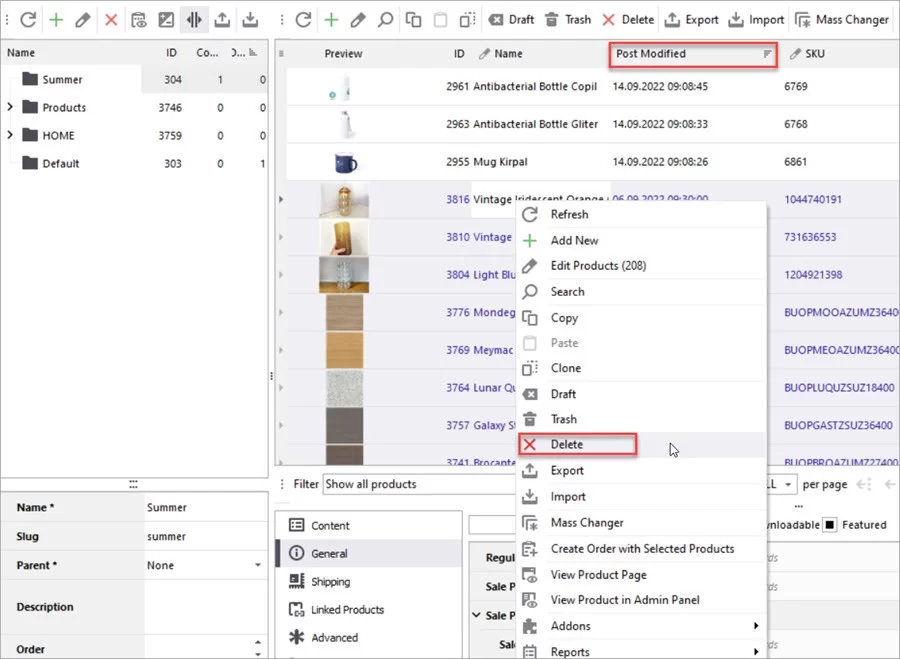Open the Search magnifier icon in toolbar
Image resolution: width=900 pixels, height=659 pixels.
pyautogui.click(x=384, y=19)
